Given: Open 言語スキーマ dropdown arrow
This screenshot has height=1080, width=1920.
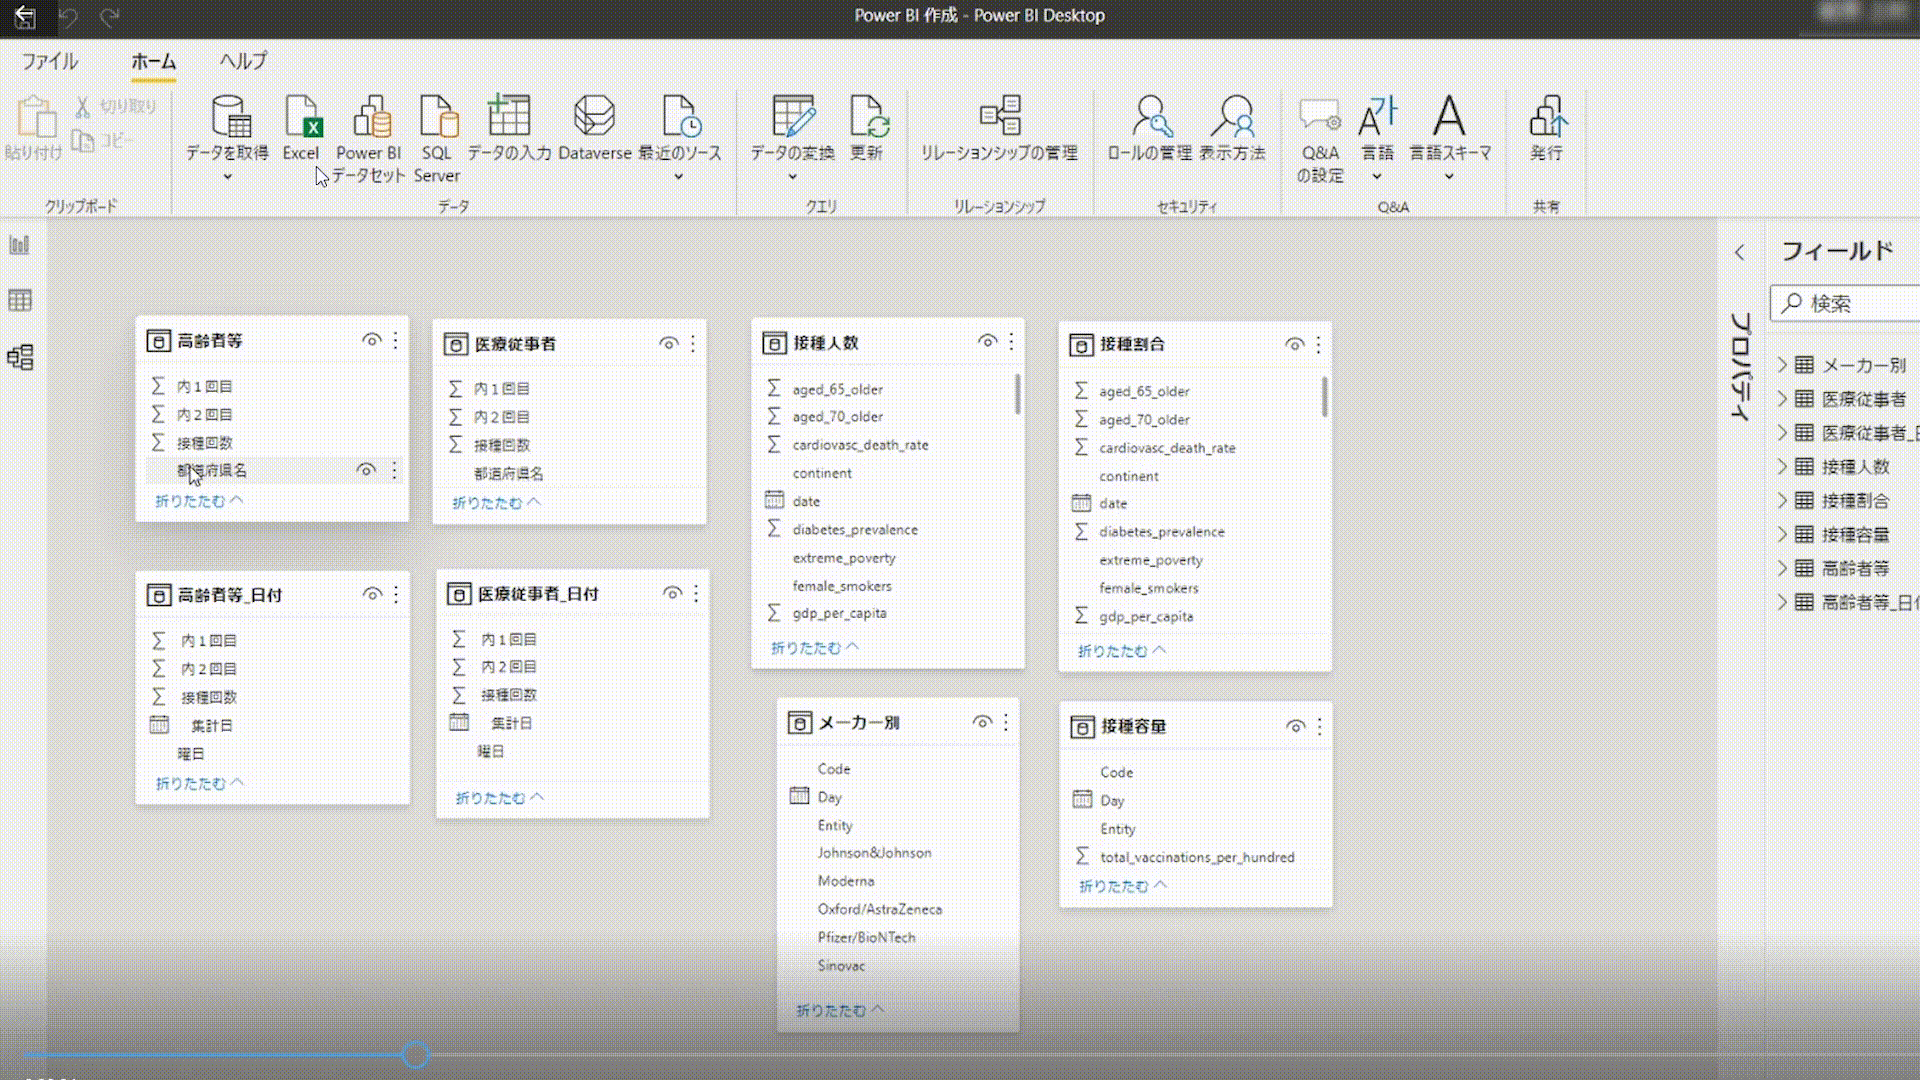Looking at the screenshot, I should [1449, 177].
